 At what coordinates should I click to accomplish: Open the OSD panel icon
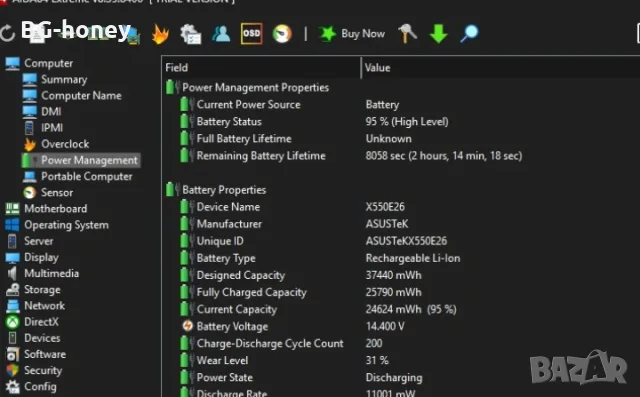[251, 33]
